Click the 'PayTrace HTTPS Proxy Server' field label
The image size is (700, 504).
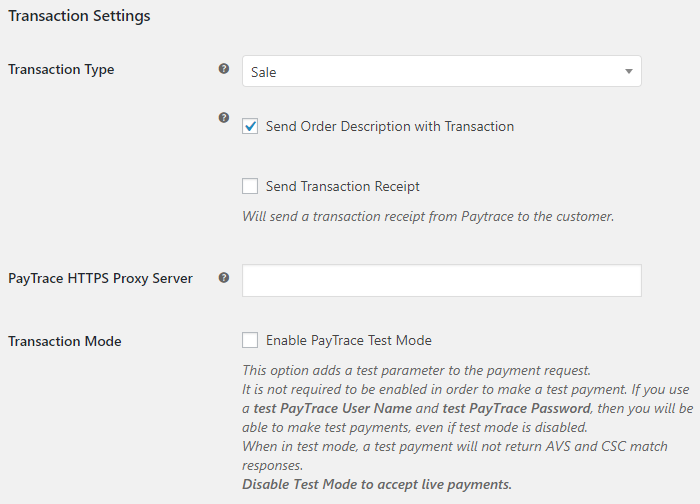click(x=100, y=278)
